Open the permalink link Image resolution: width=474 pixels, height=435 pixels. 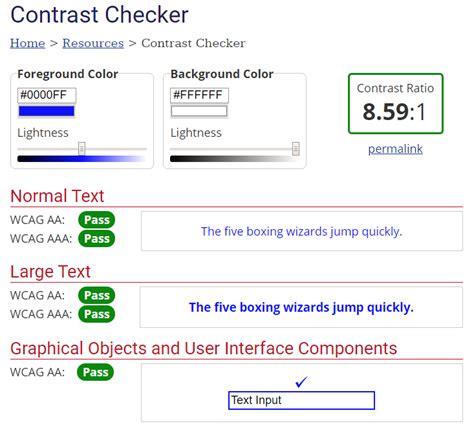tap(395, 149)
